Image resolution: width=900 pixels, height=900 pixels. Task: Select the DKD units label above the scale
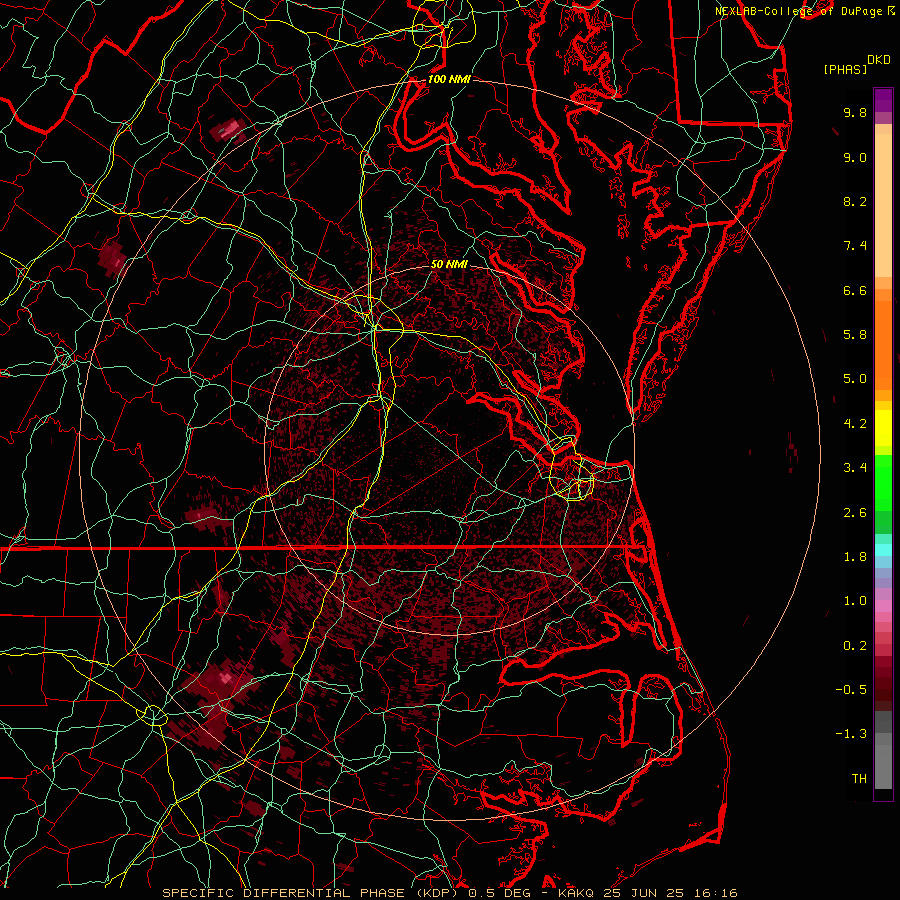(x=878, y=60)
